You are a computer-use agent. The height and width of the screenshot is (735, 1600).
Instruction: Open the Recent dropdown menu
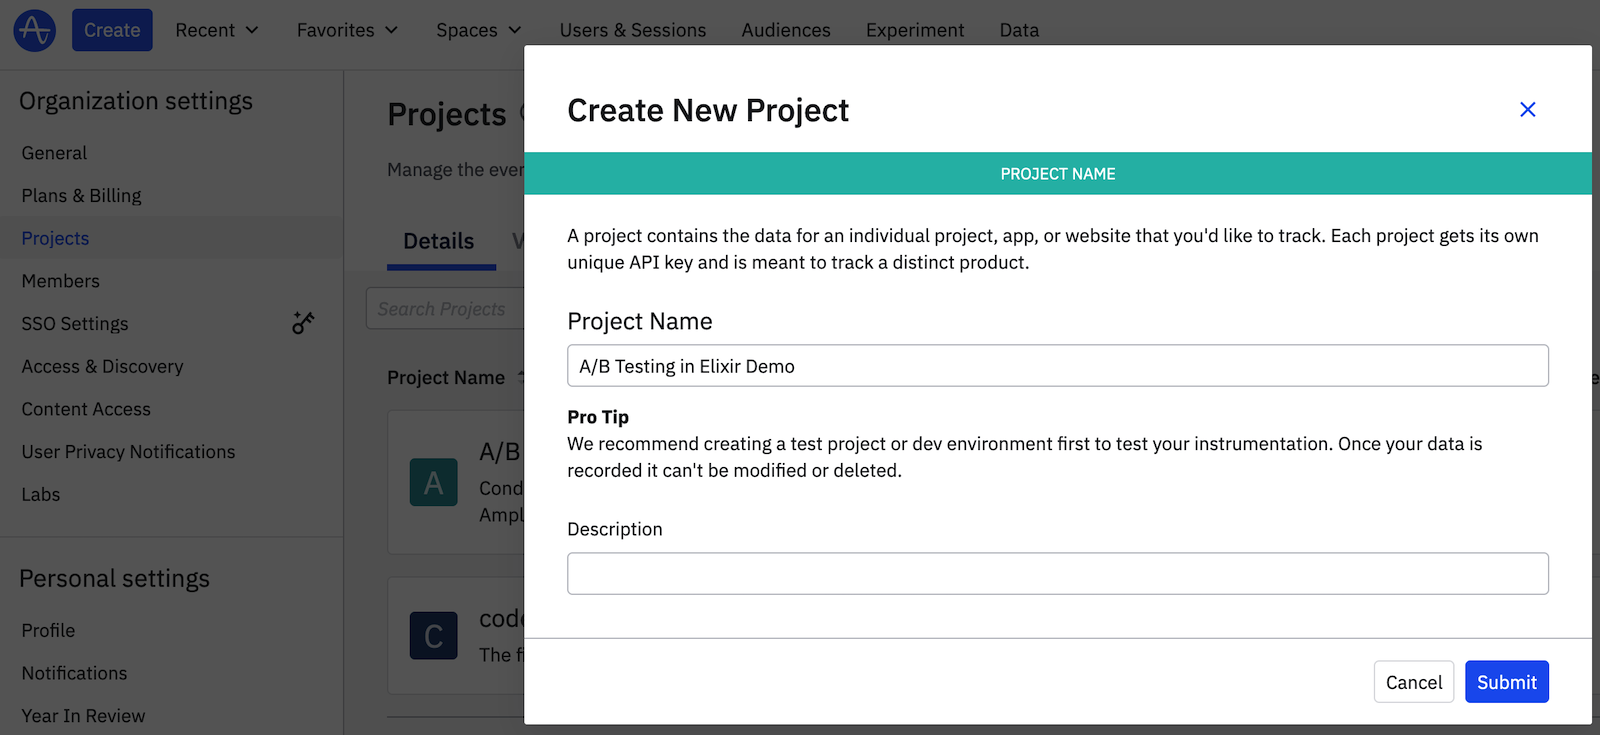click(x=217, y=30)
